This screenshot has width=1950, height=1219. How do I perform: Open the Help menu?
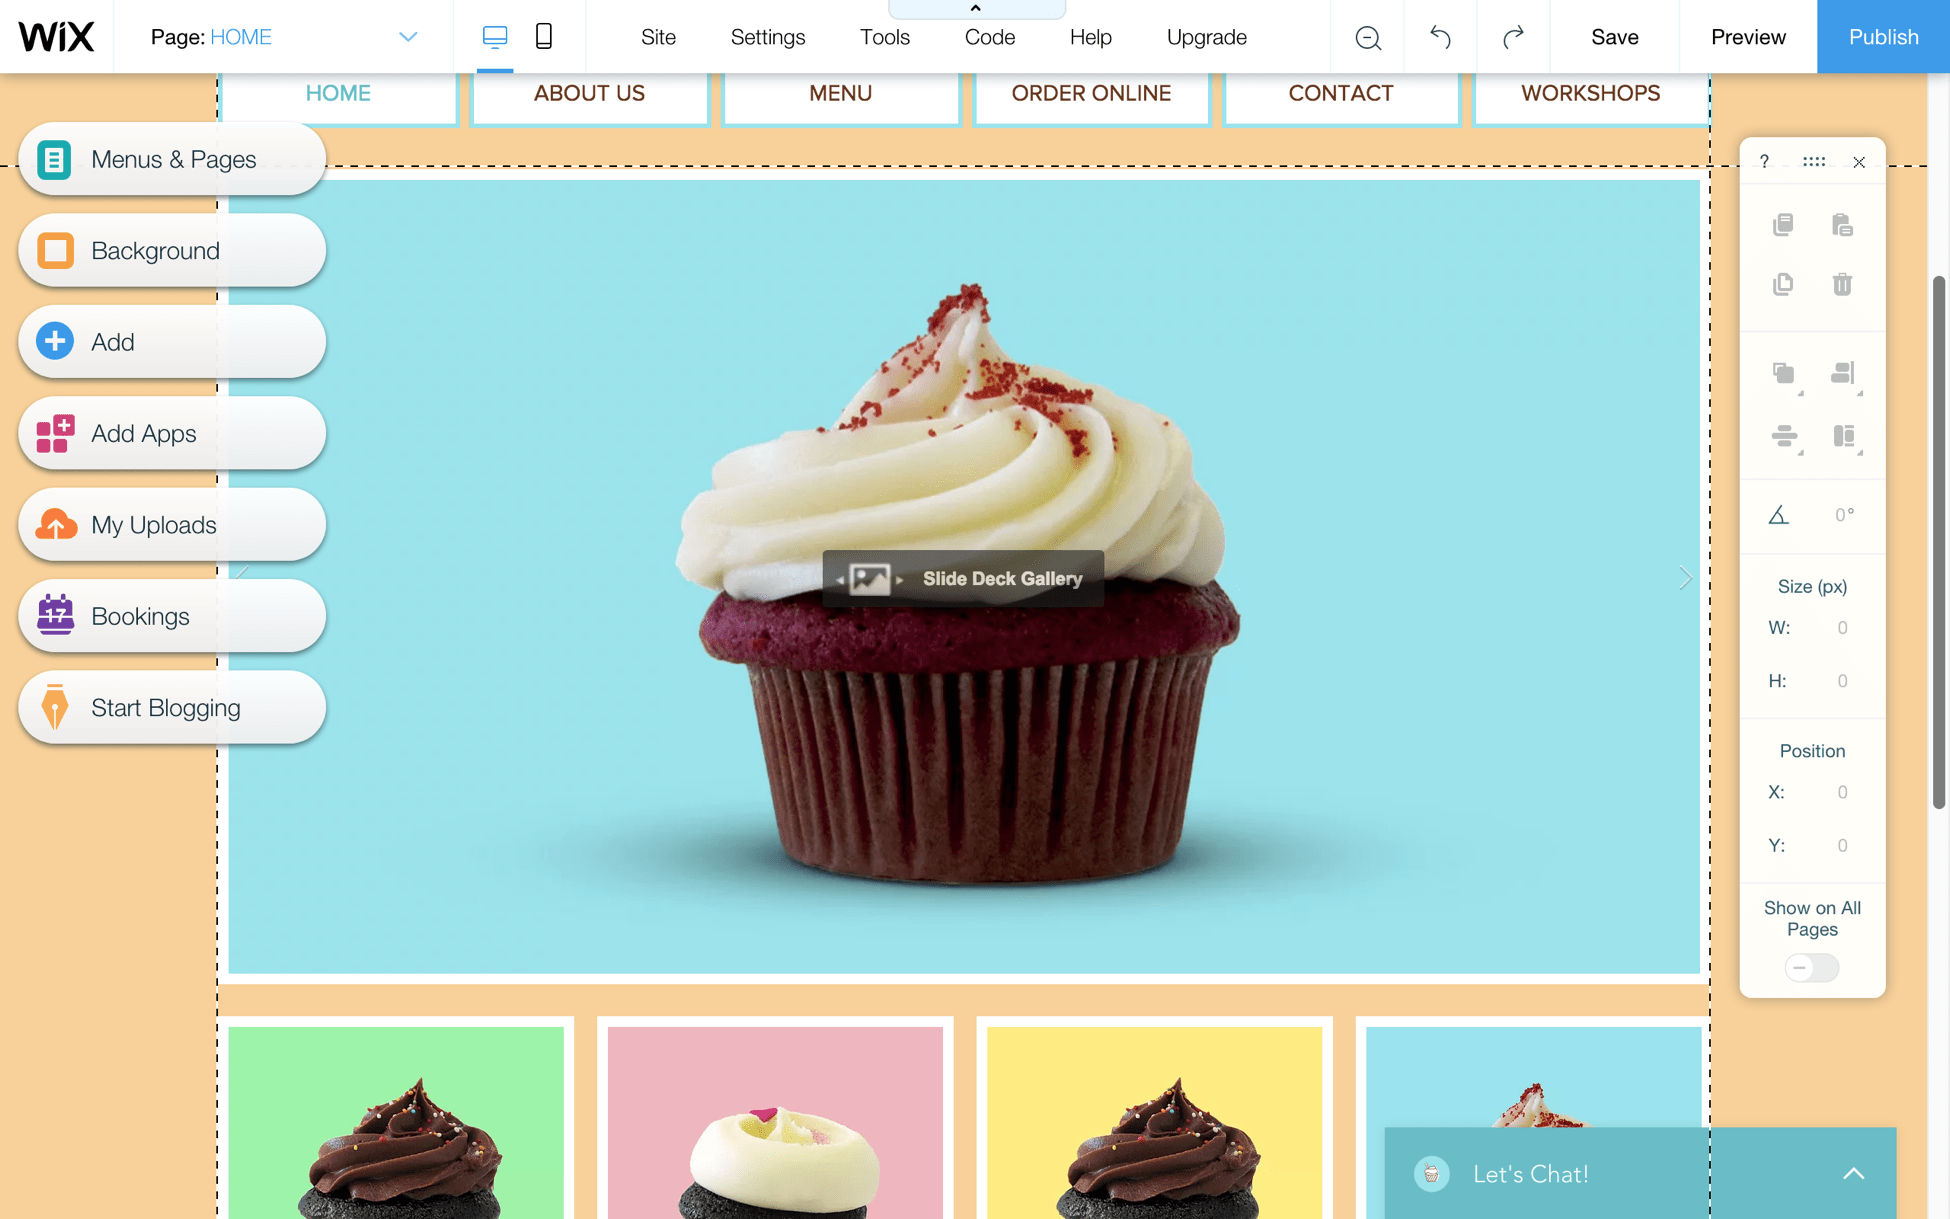pos(1091,37)
